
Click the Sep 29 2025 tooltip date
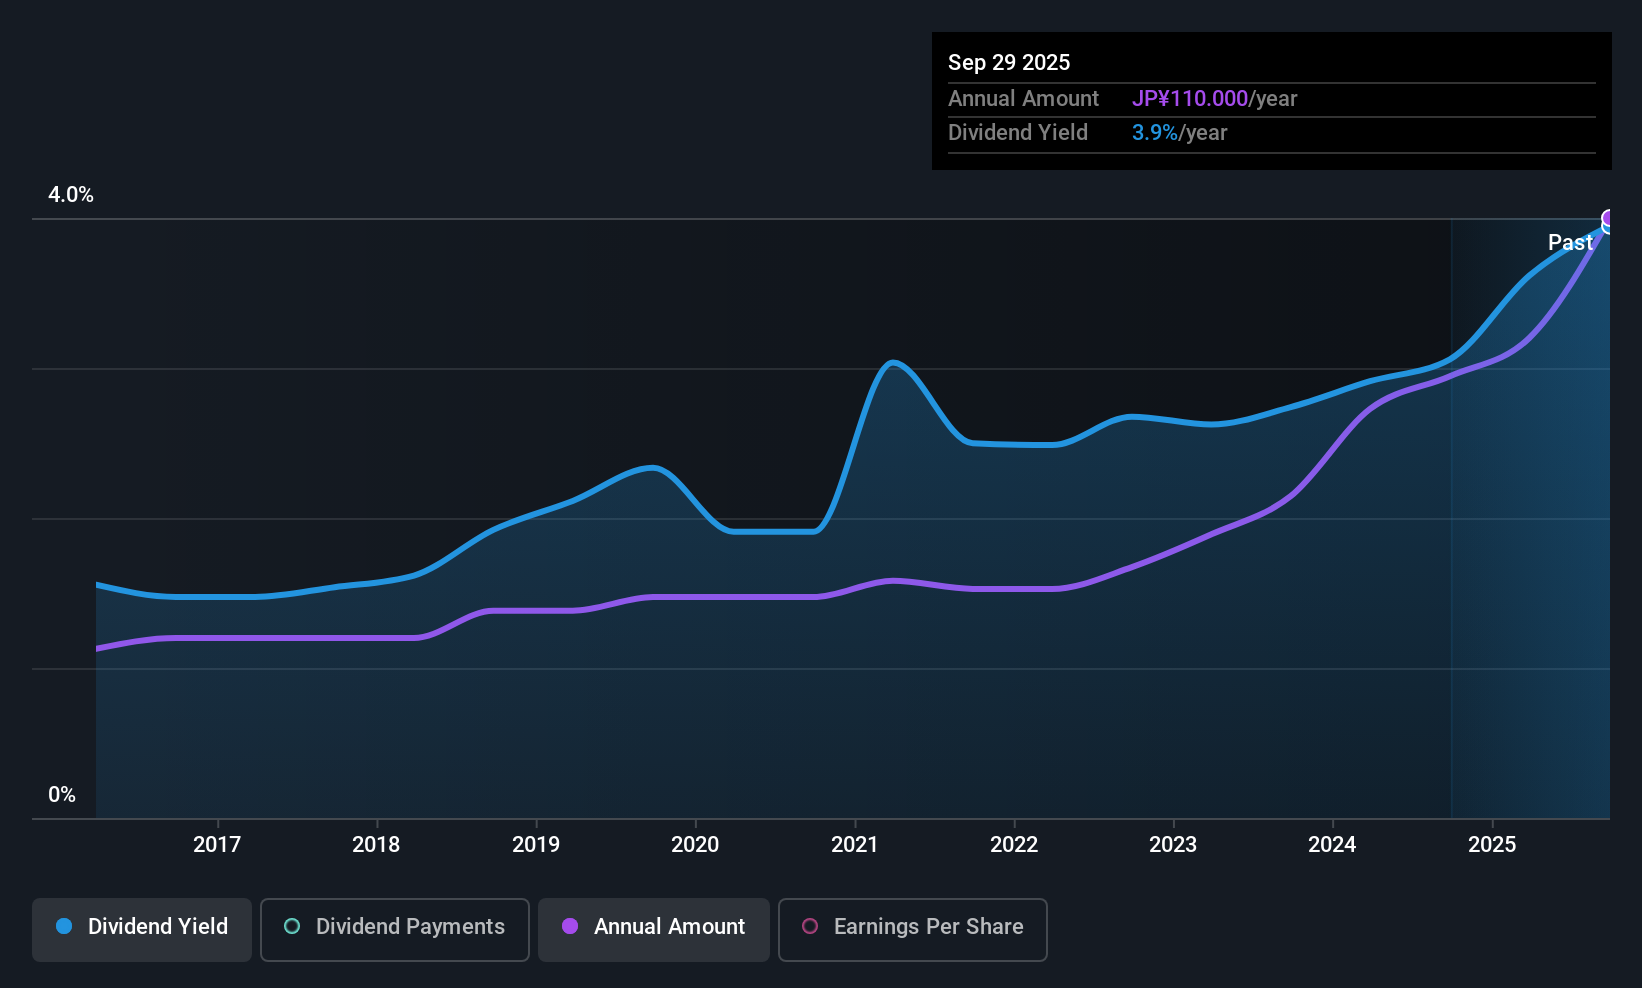[x=1009, y=63]
